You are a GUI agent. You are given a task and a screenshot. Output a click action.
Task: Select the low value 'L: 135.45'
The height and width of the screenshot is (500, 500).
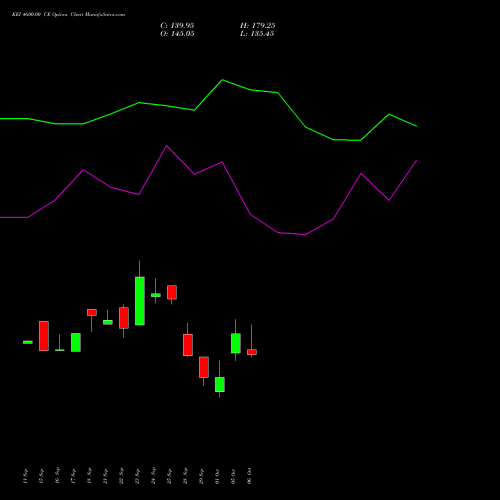tap(257, 34)
